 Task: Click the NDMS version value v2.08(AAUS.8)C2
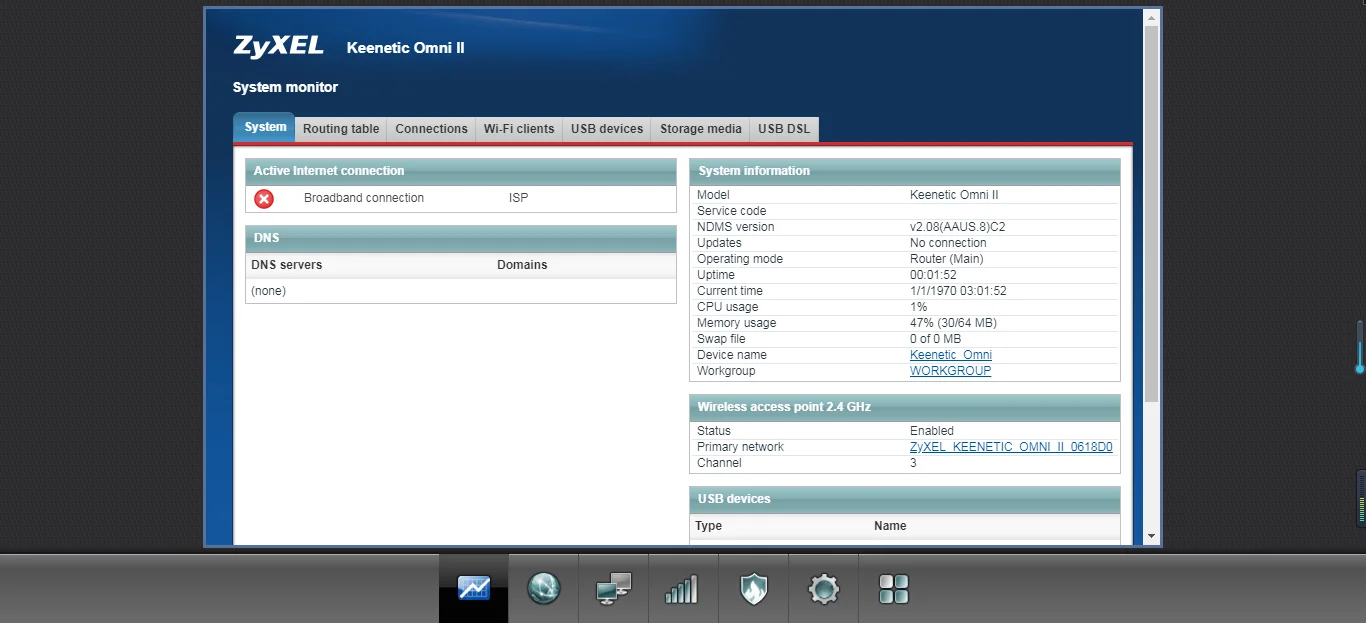[958, 227]
